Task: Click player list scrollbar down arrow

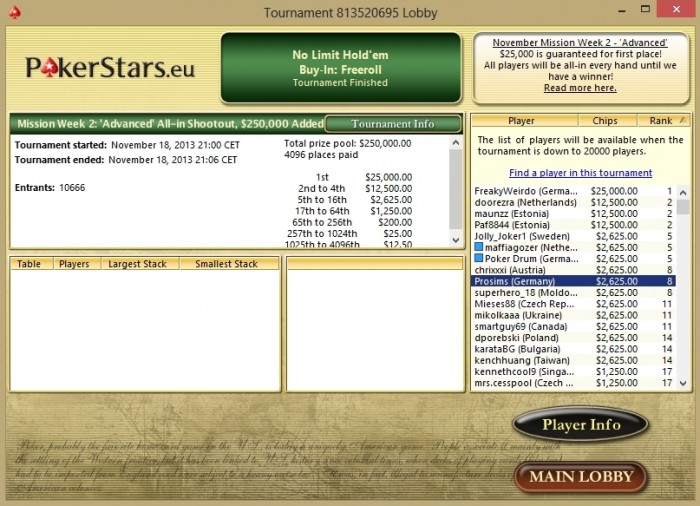Action: tap(683, 383)
